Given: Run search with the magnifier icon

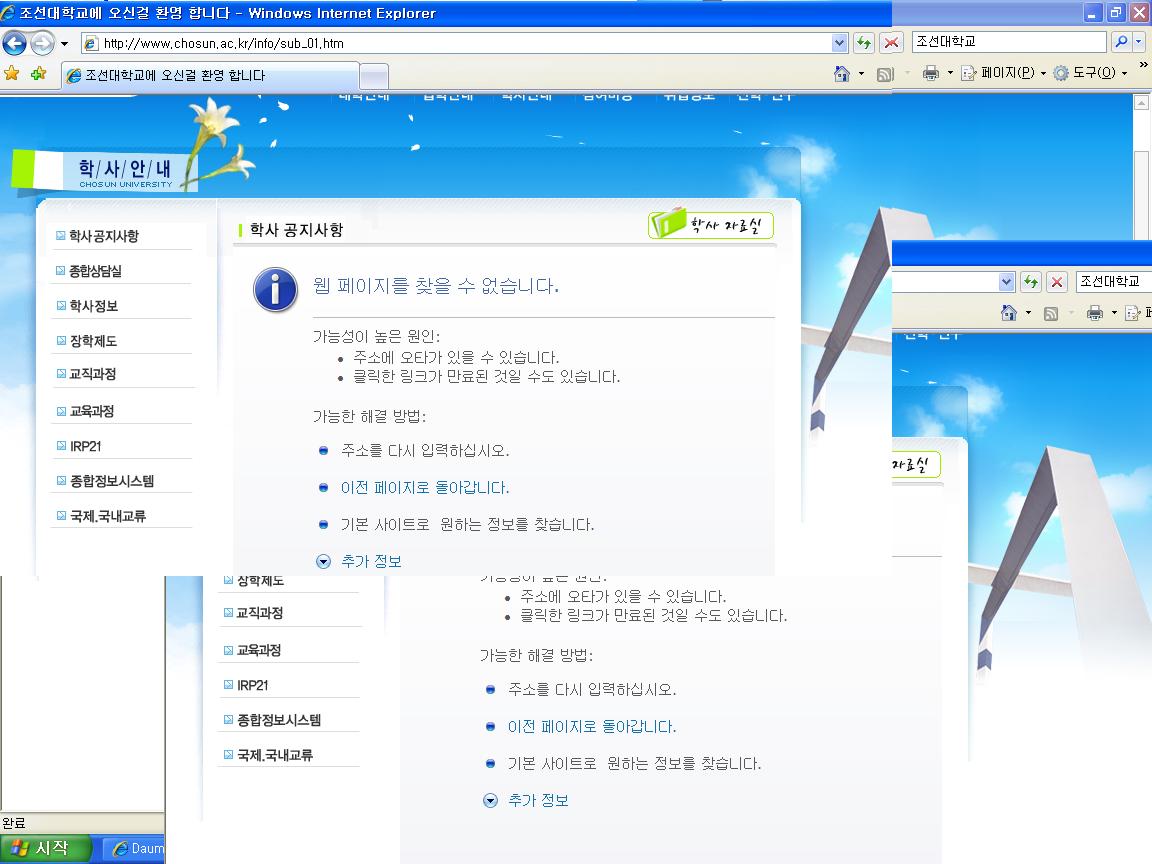Looking at the screenshot, I should [x=1120, y=42].
